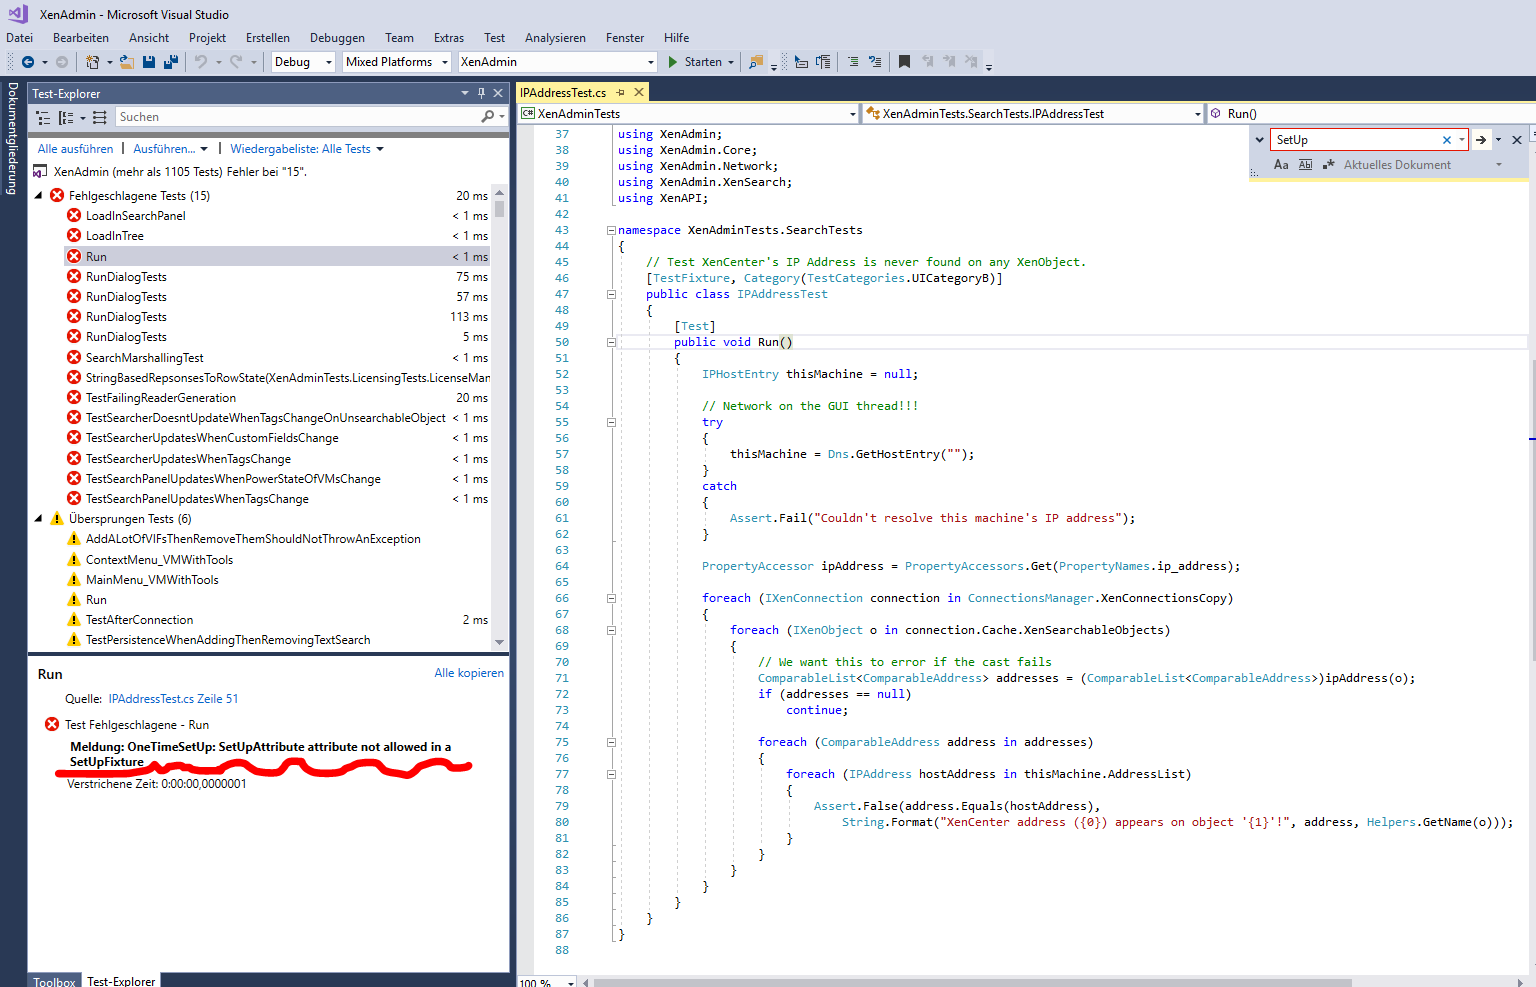Open the Projekt menu
Screen dimensions: 1536x987
click(207, 38)
